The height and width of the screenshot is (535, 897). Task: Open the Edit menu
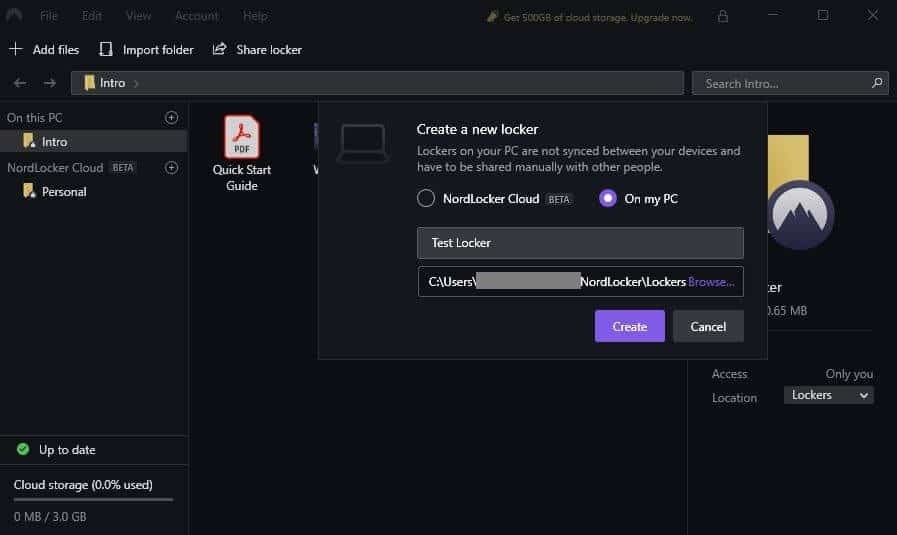pos(92,16)
